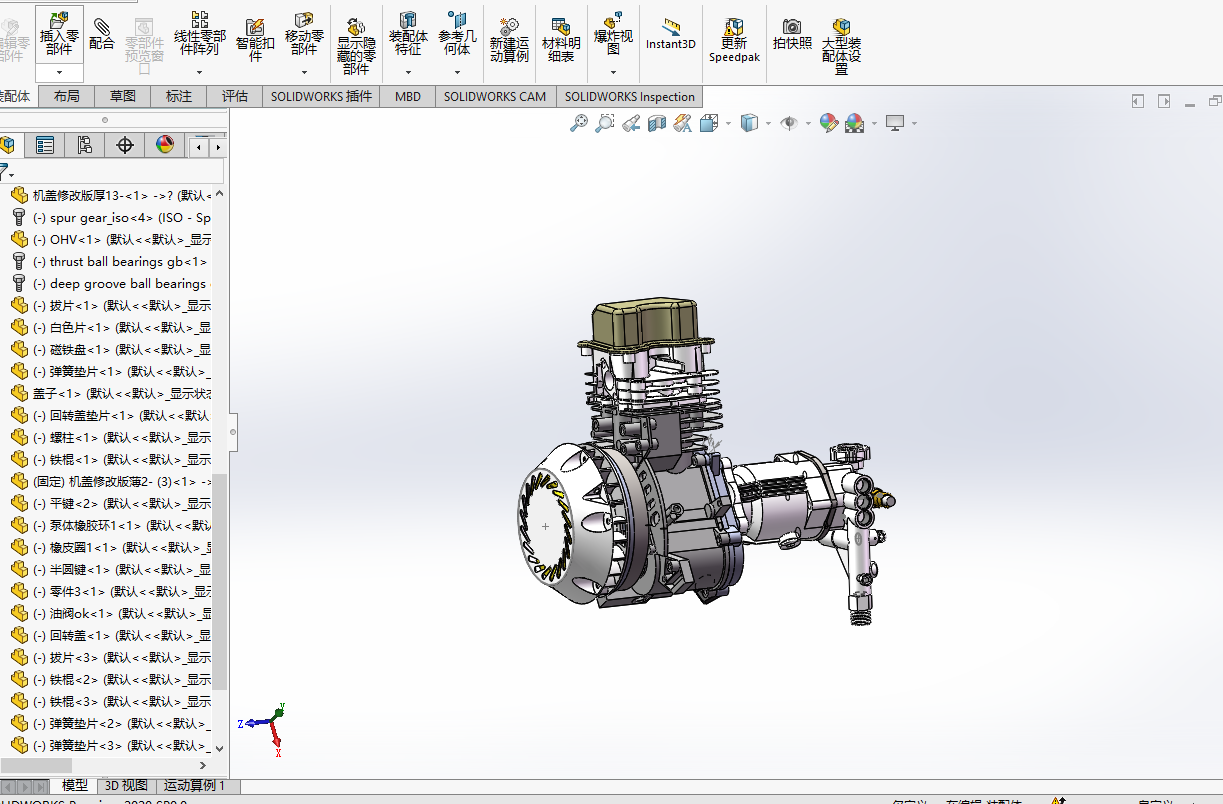Select the 配合 (Mate) paperclip tool
Viewport: 1223px width, 804px height.
tap(102, 32)
